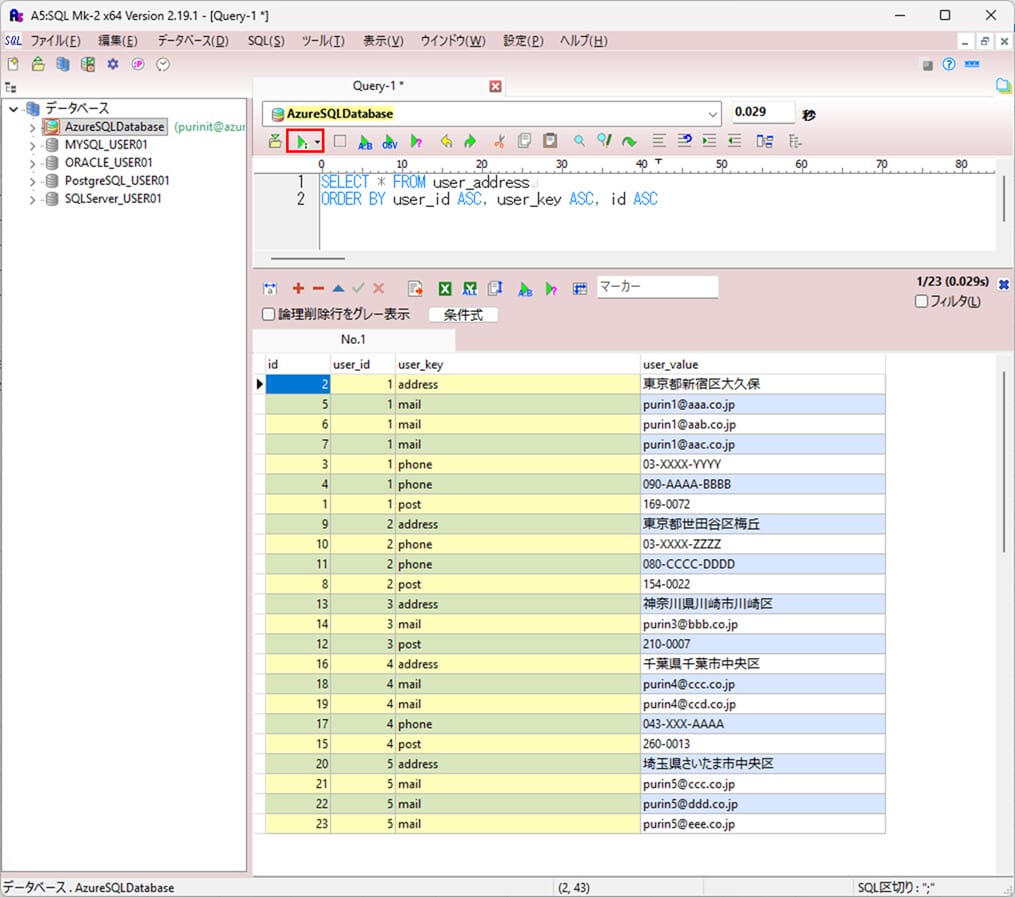Click the blue gear icon in the main toolbar

tap(113, 64)
